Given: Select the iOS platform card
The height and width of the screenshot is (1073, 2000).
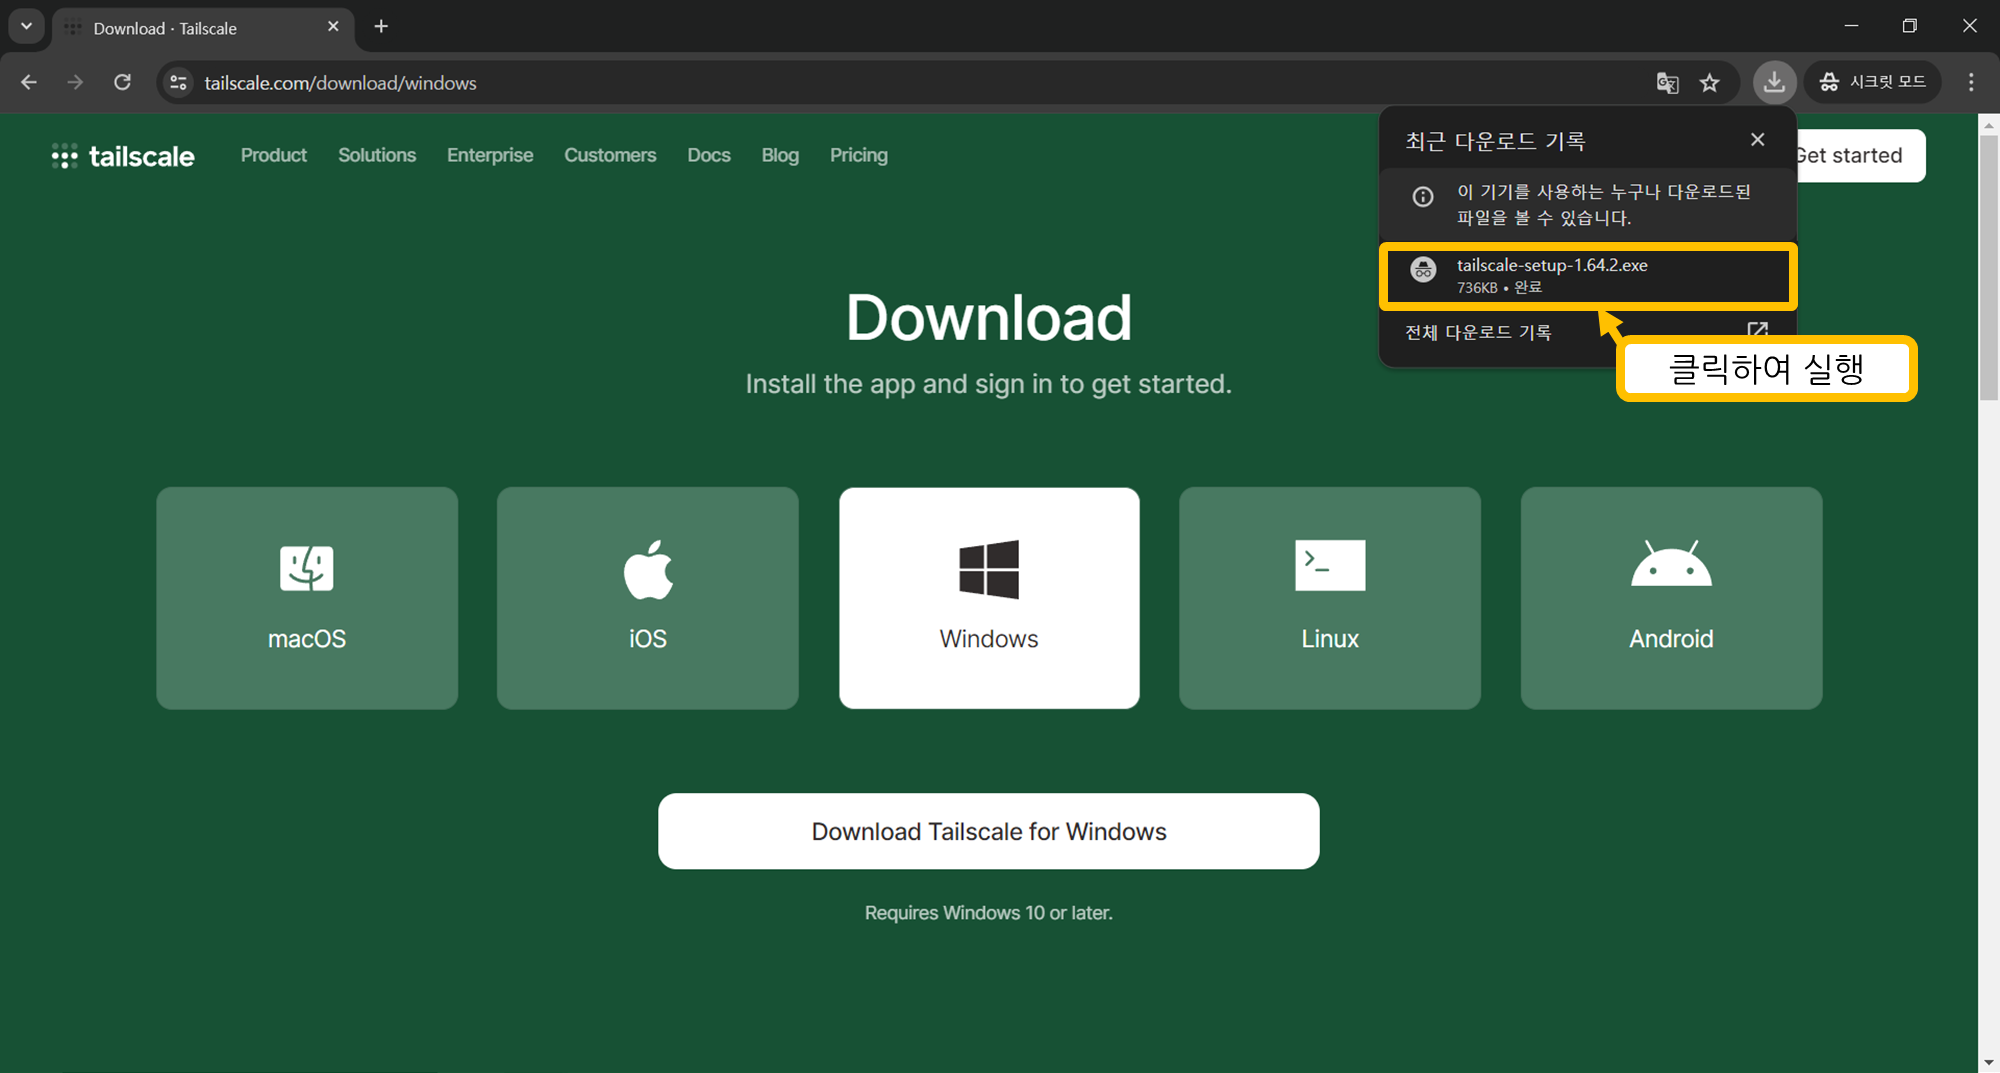Looking at the screenshot, I should coord(648,598).
